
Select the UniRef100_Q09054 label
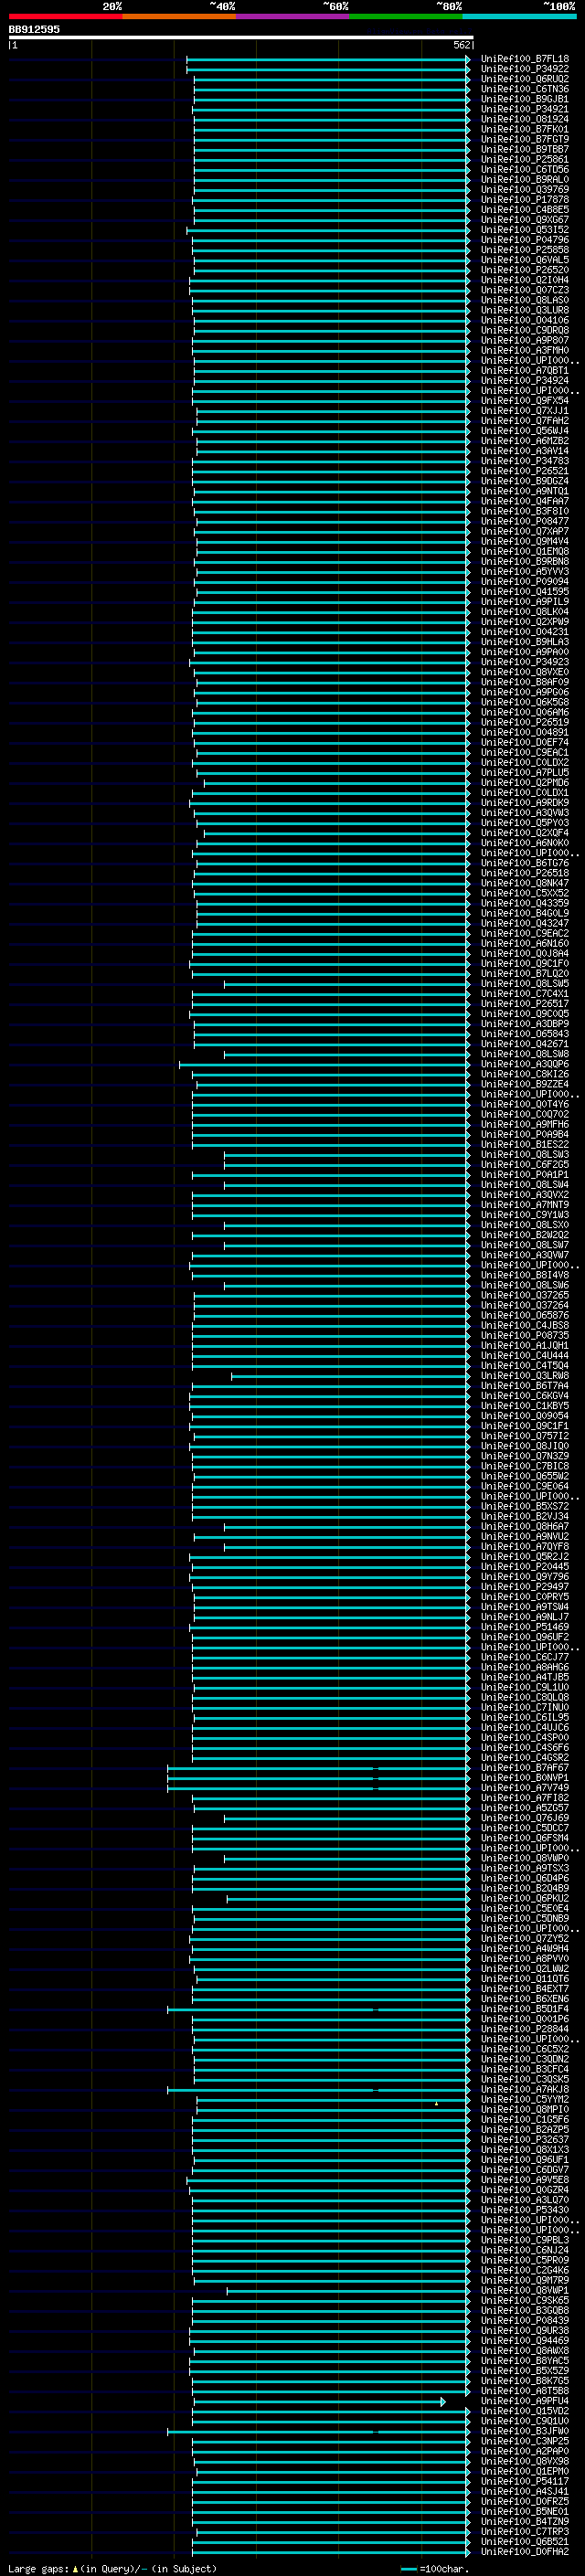tap(525, 1416)
